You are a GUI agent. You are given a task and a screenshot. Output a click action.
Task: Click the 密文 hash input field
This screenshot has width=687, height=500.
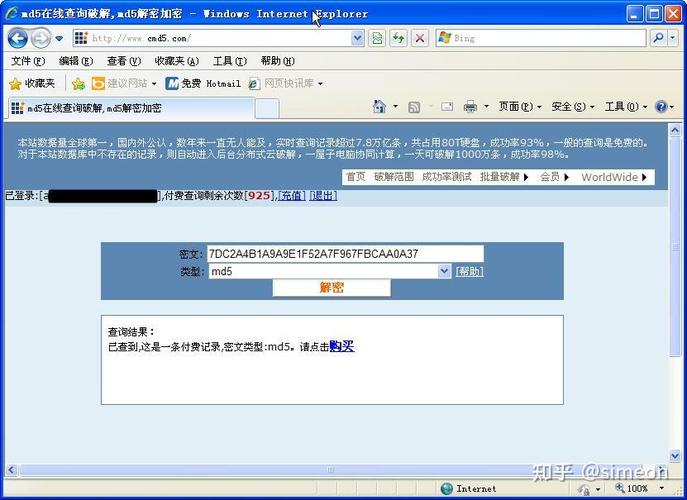[345, 254]
